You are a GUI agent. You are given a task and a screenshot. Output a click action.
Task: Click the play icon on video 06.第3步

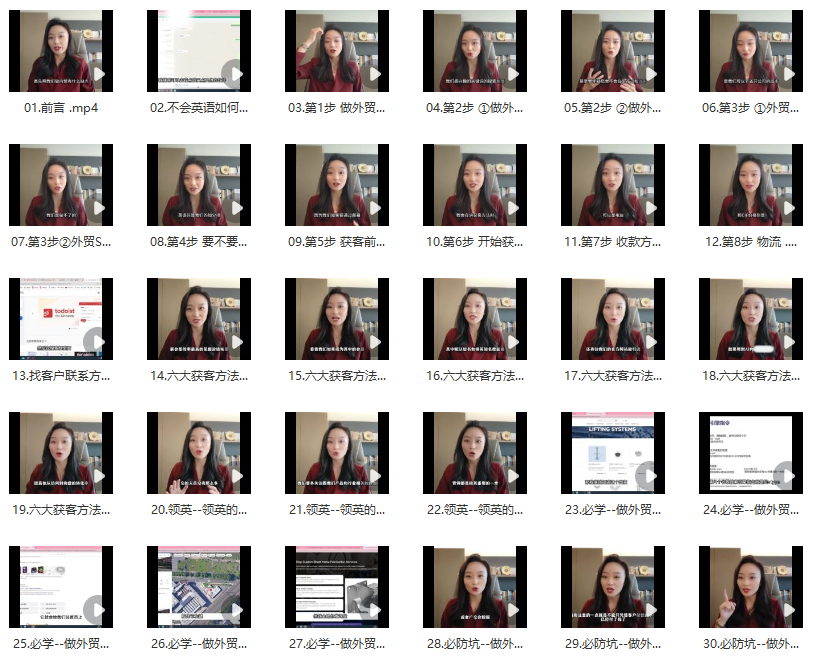point(787,74)
